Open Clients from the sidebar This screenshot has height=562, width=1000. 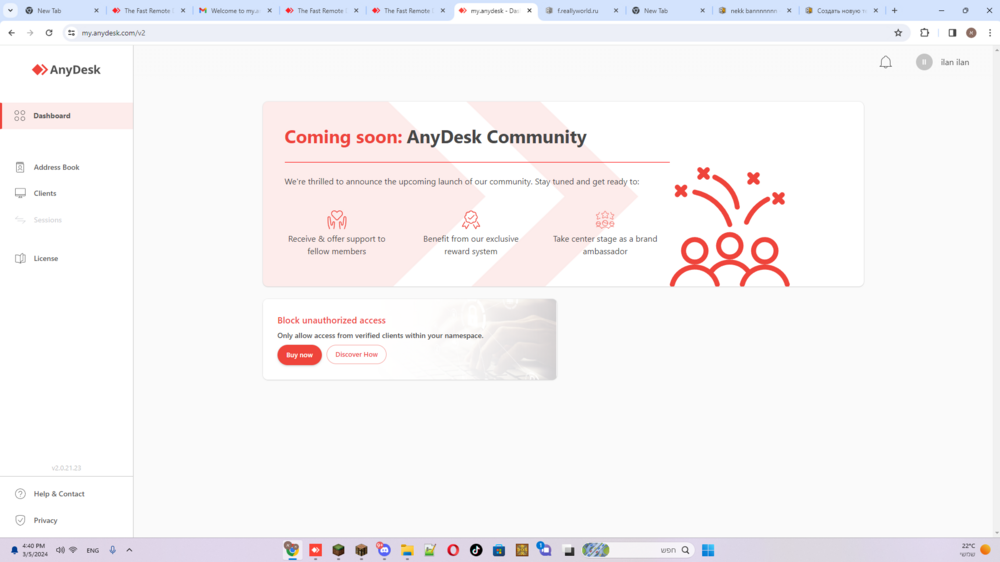(66, 193)
